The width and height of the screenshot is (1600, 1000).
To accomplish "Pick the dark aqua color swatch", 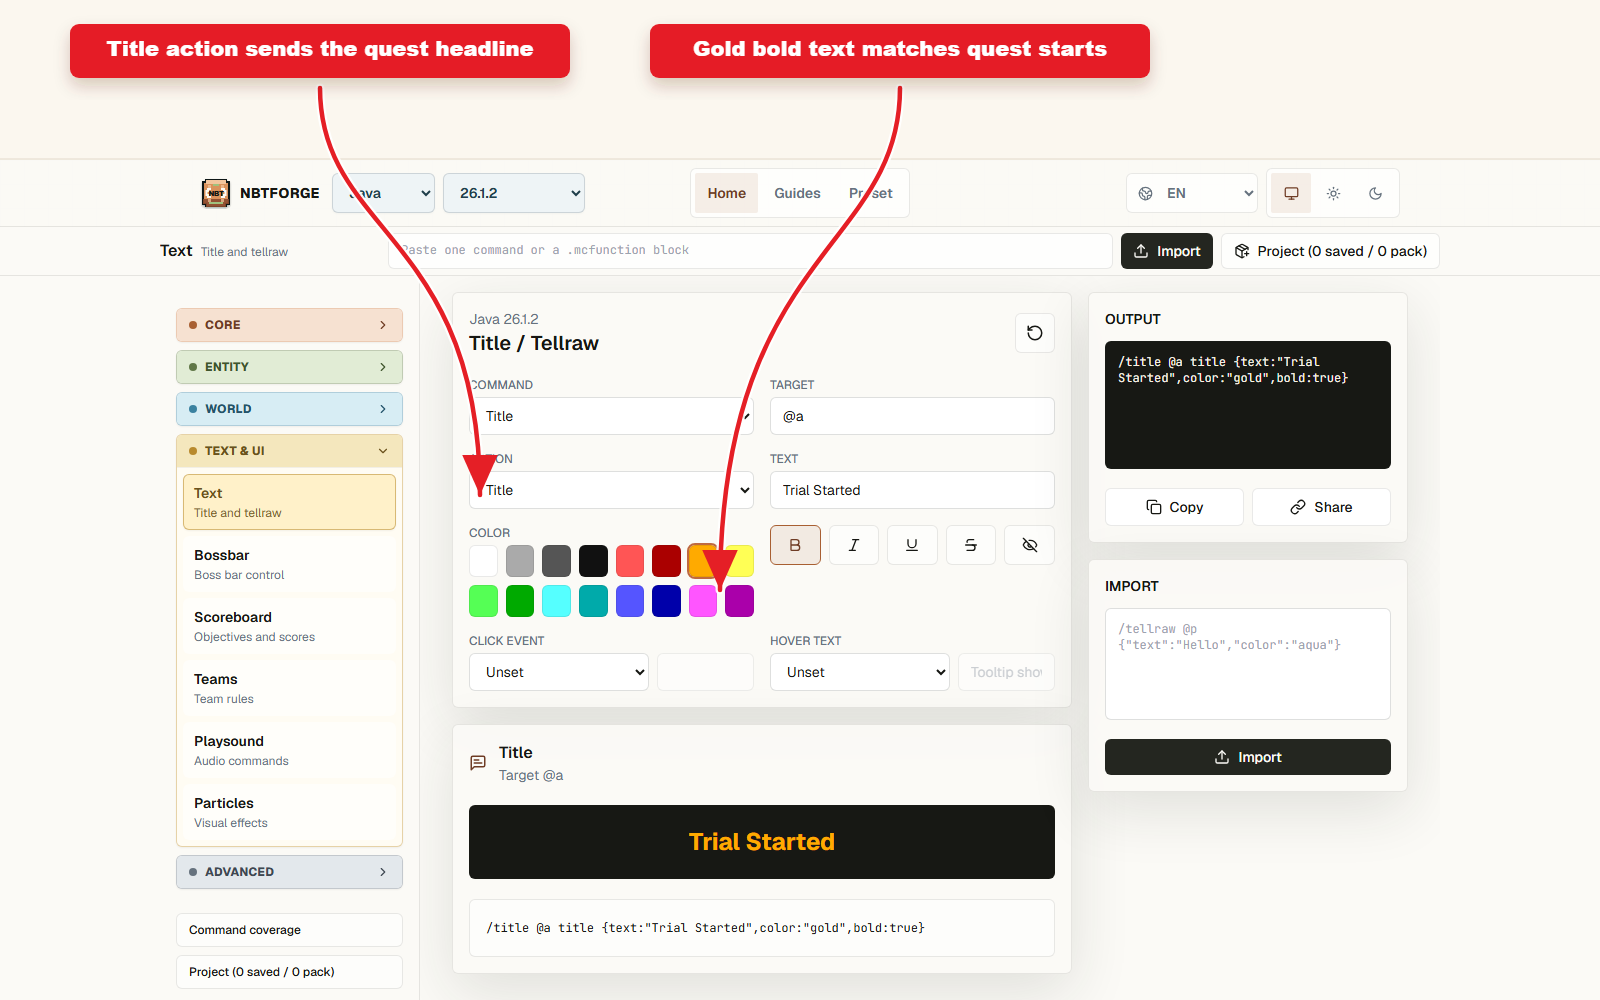I will pos(593,601).
